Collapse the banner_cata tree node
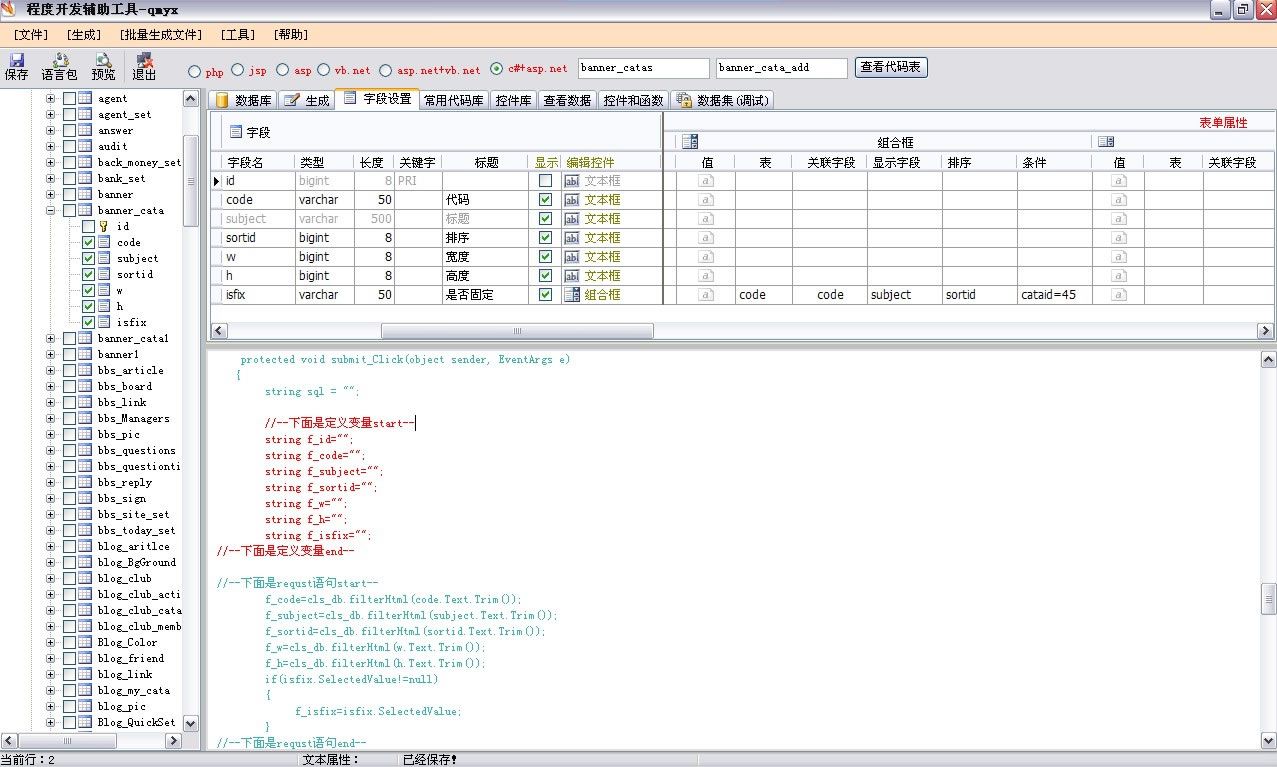 coord(51,210)
